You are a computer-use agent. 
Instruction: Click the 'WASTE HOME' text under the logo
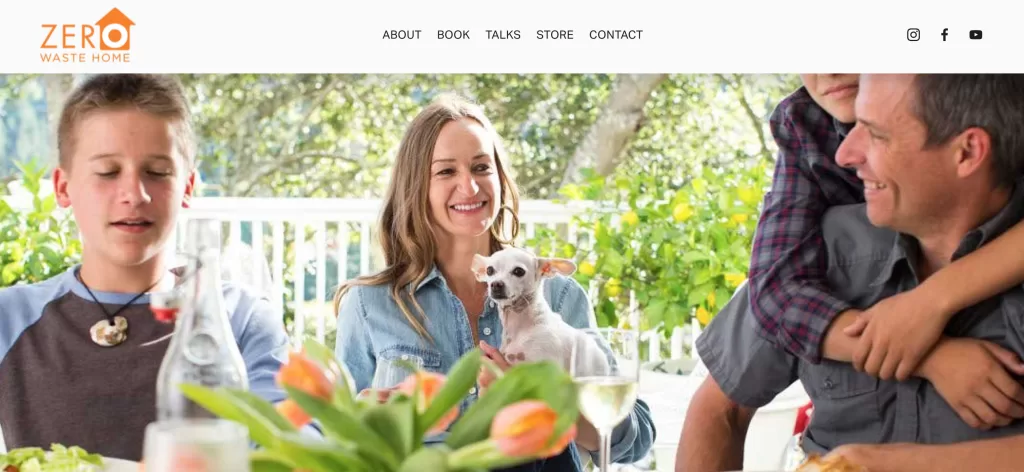click(x=85, y=57)
